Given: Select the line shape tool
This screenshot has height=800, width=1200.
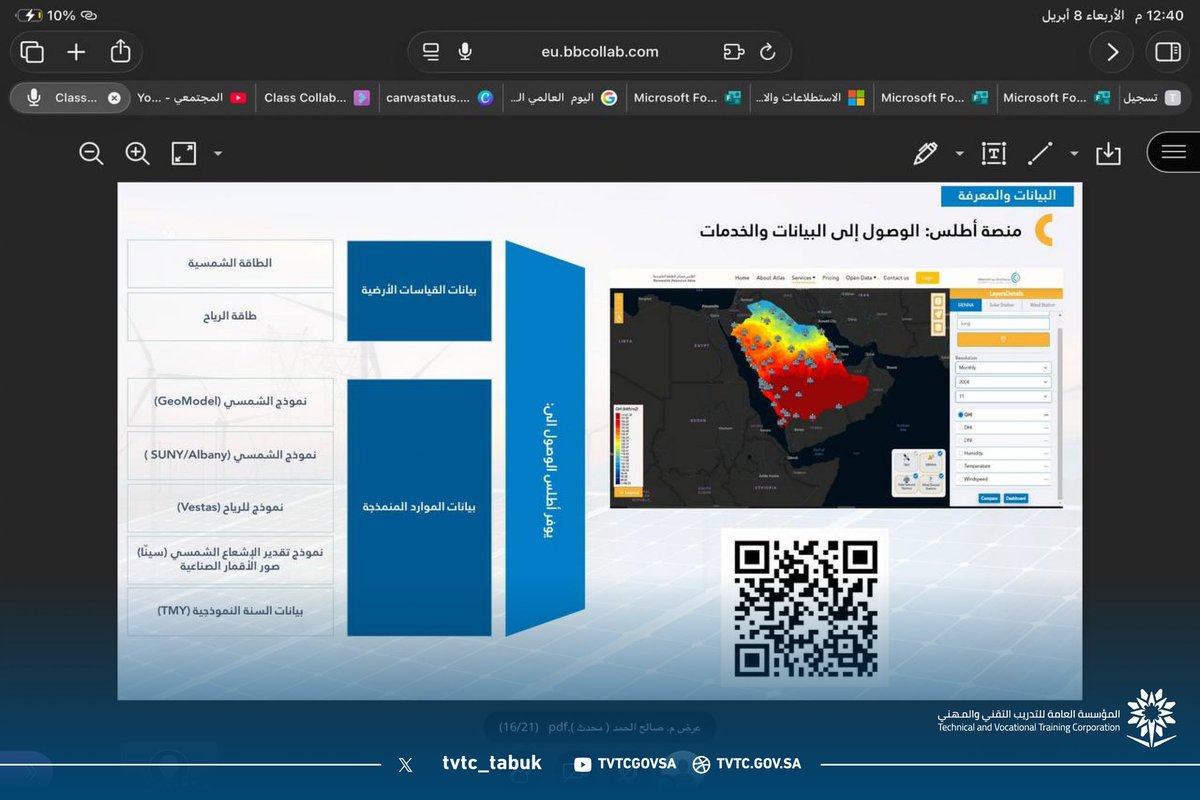Looking at the screenshot, I should click(x=1040, y=153).
